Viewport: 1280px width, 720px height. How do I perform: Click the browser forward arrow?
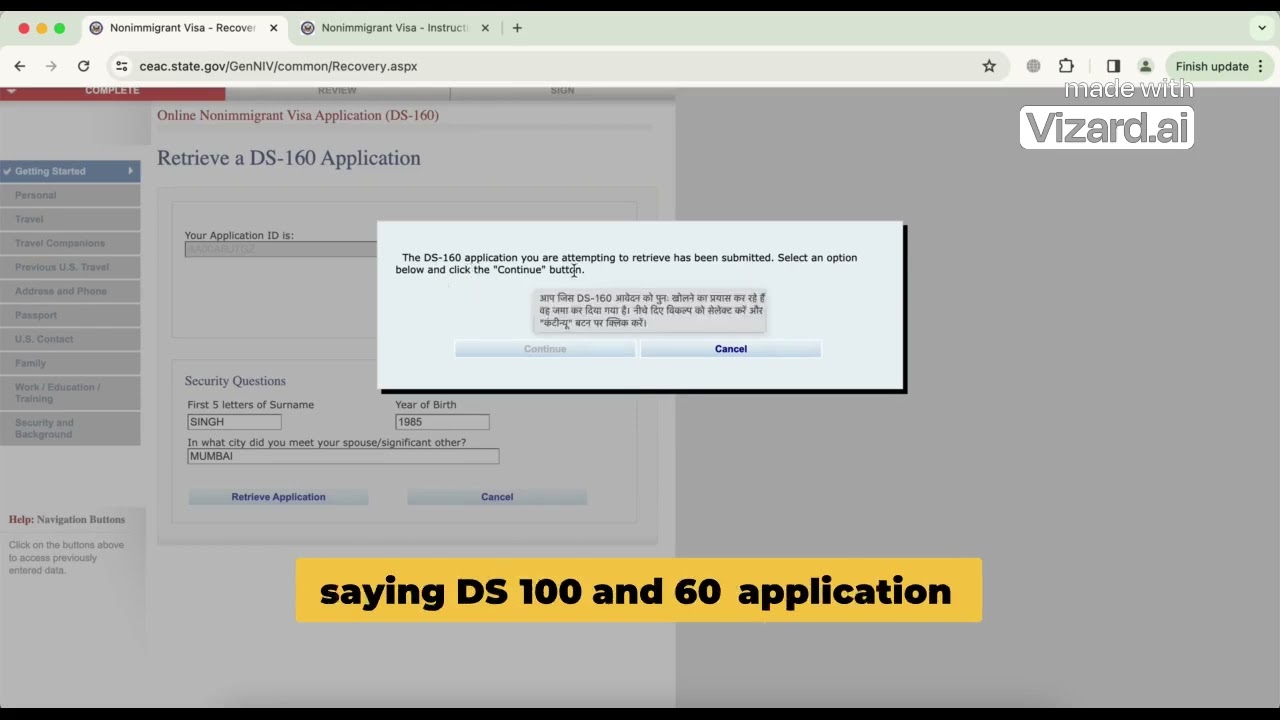52,66
